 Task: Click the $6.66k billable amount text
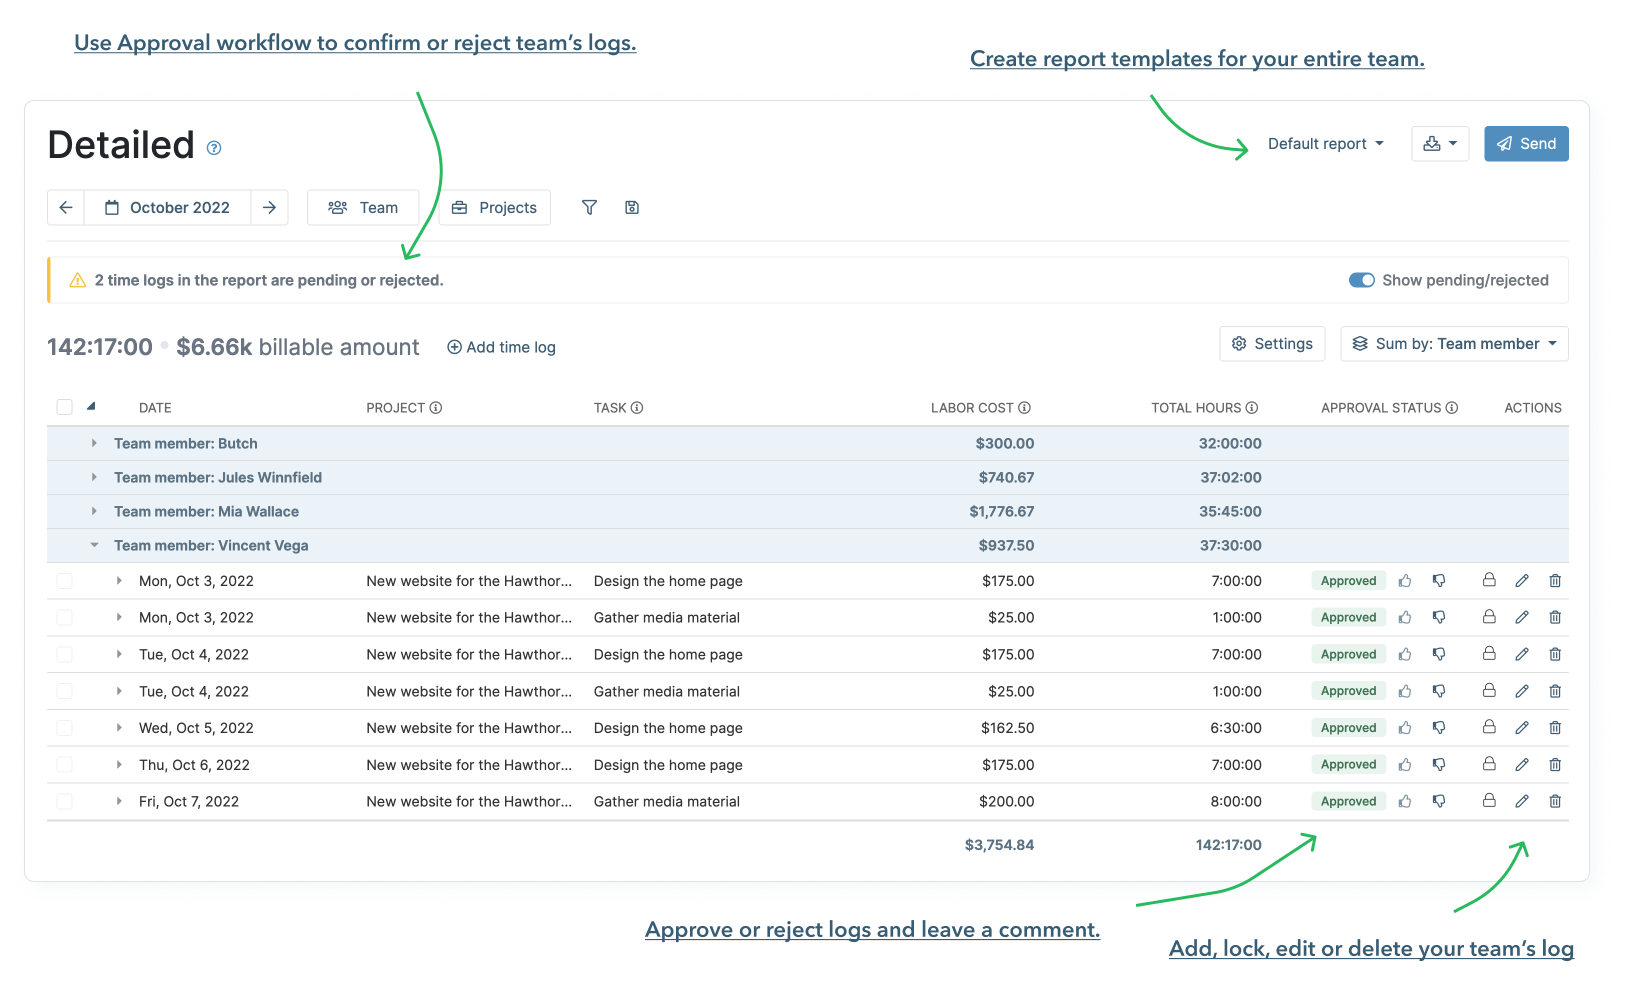[x=298, y=347]
